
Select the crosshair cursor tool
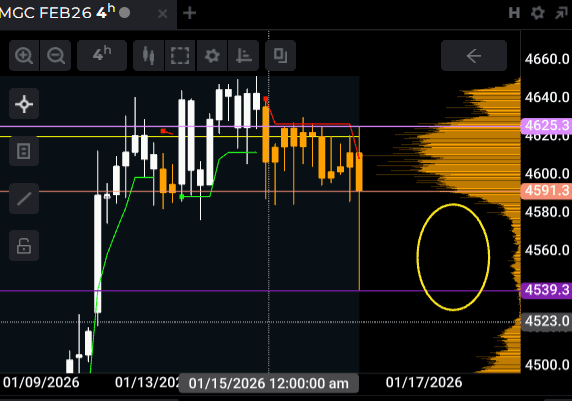click(24, 104)
